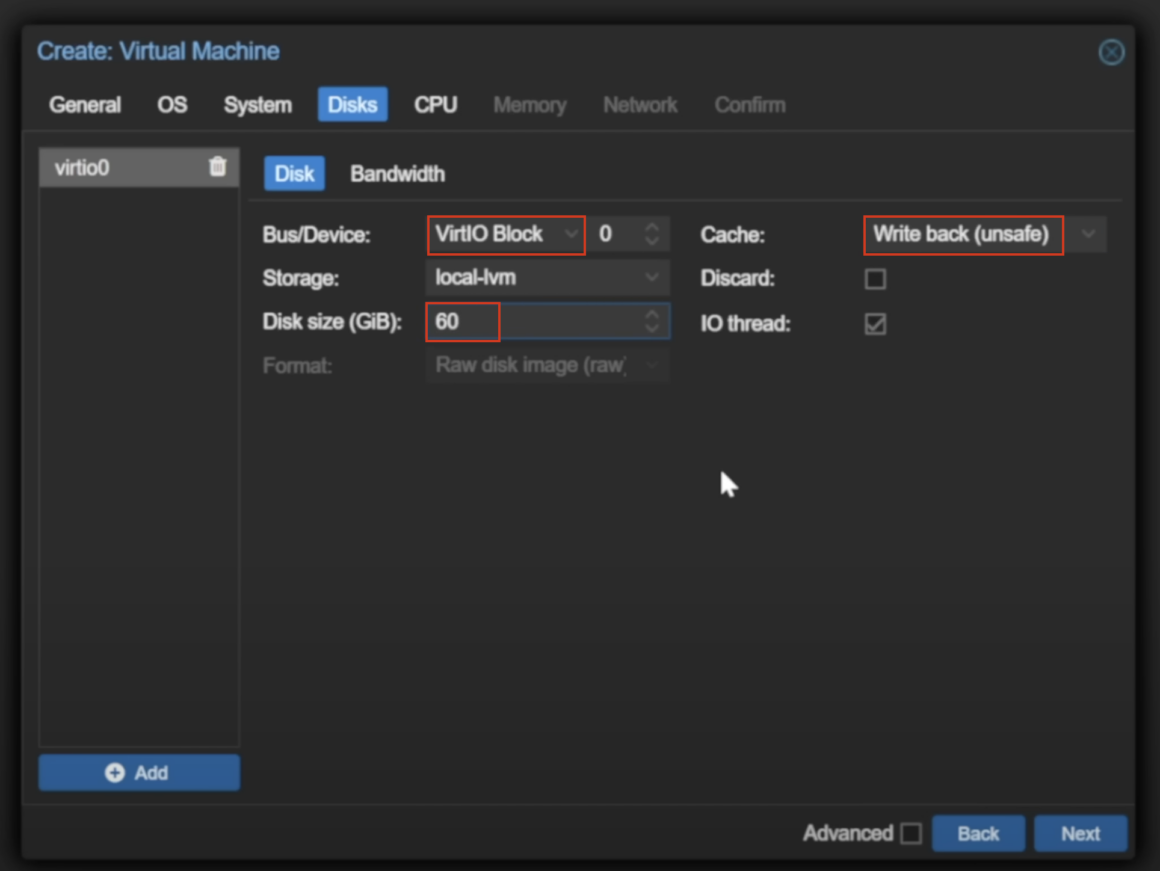The height and width of the screenshot is (871, 1160).
Task: Open the Network tab
Action: [640, 105]
